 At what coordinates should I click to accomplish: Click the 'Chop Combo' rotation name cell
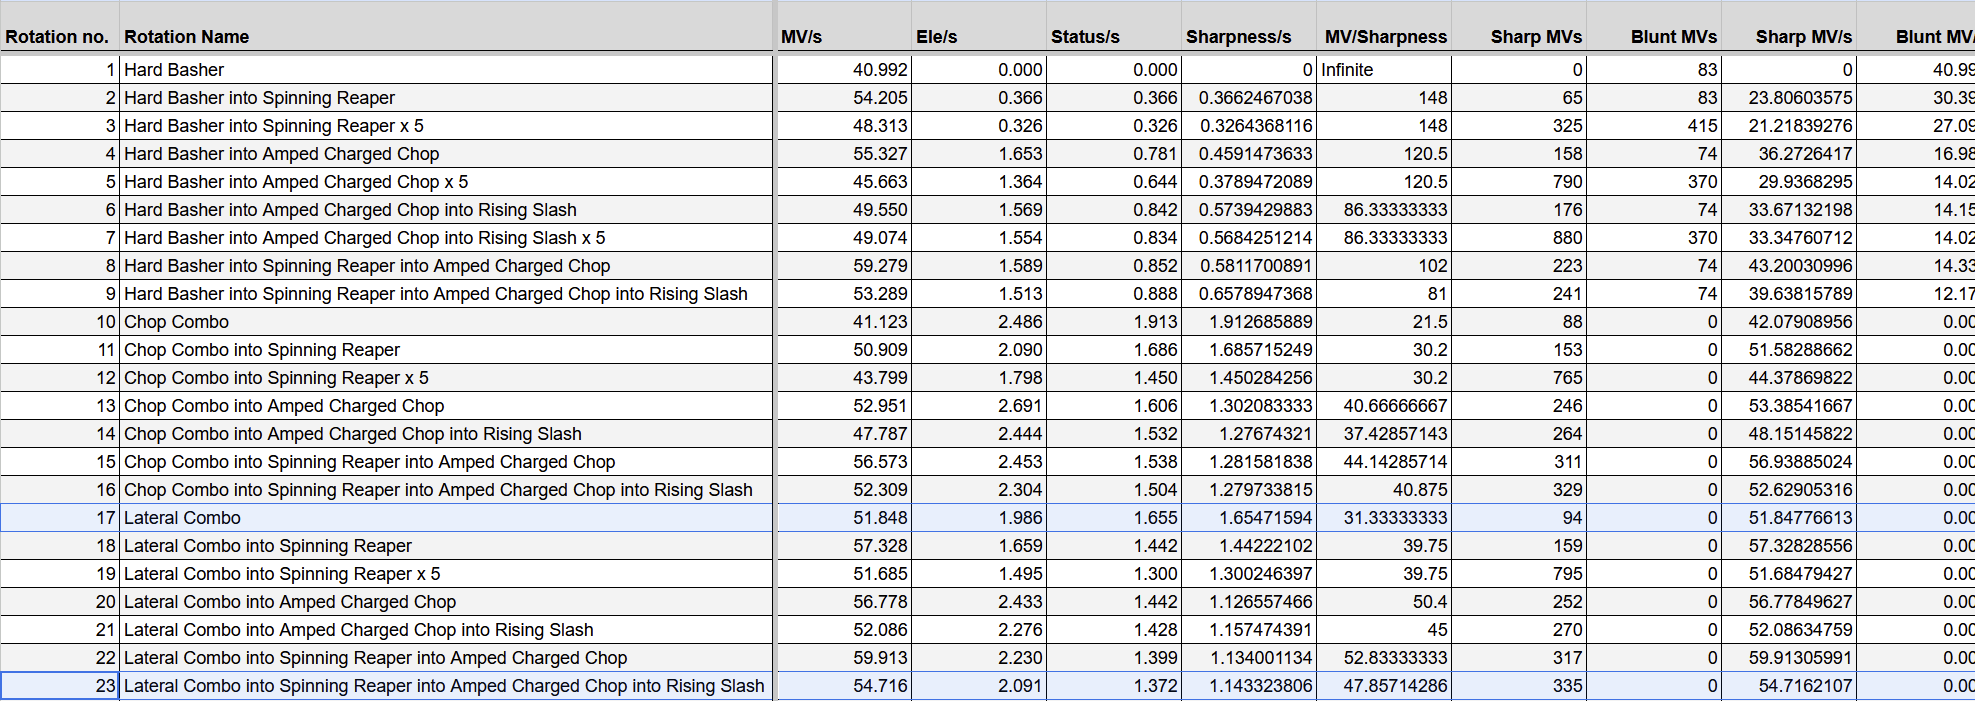point(446,322)
